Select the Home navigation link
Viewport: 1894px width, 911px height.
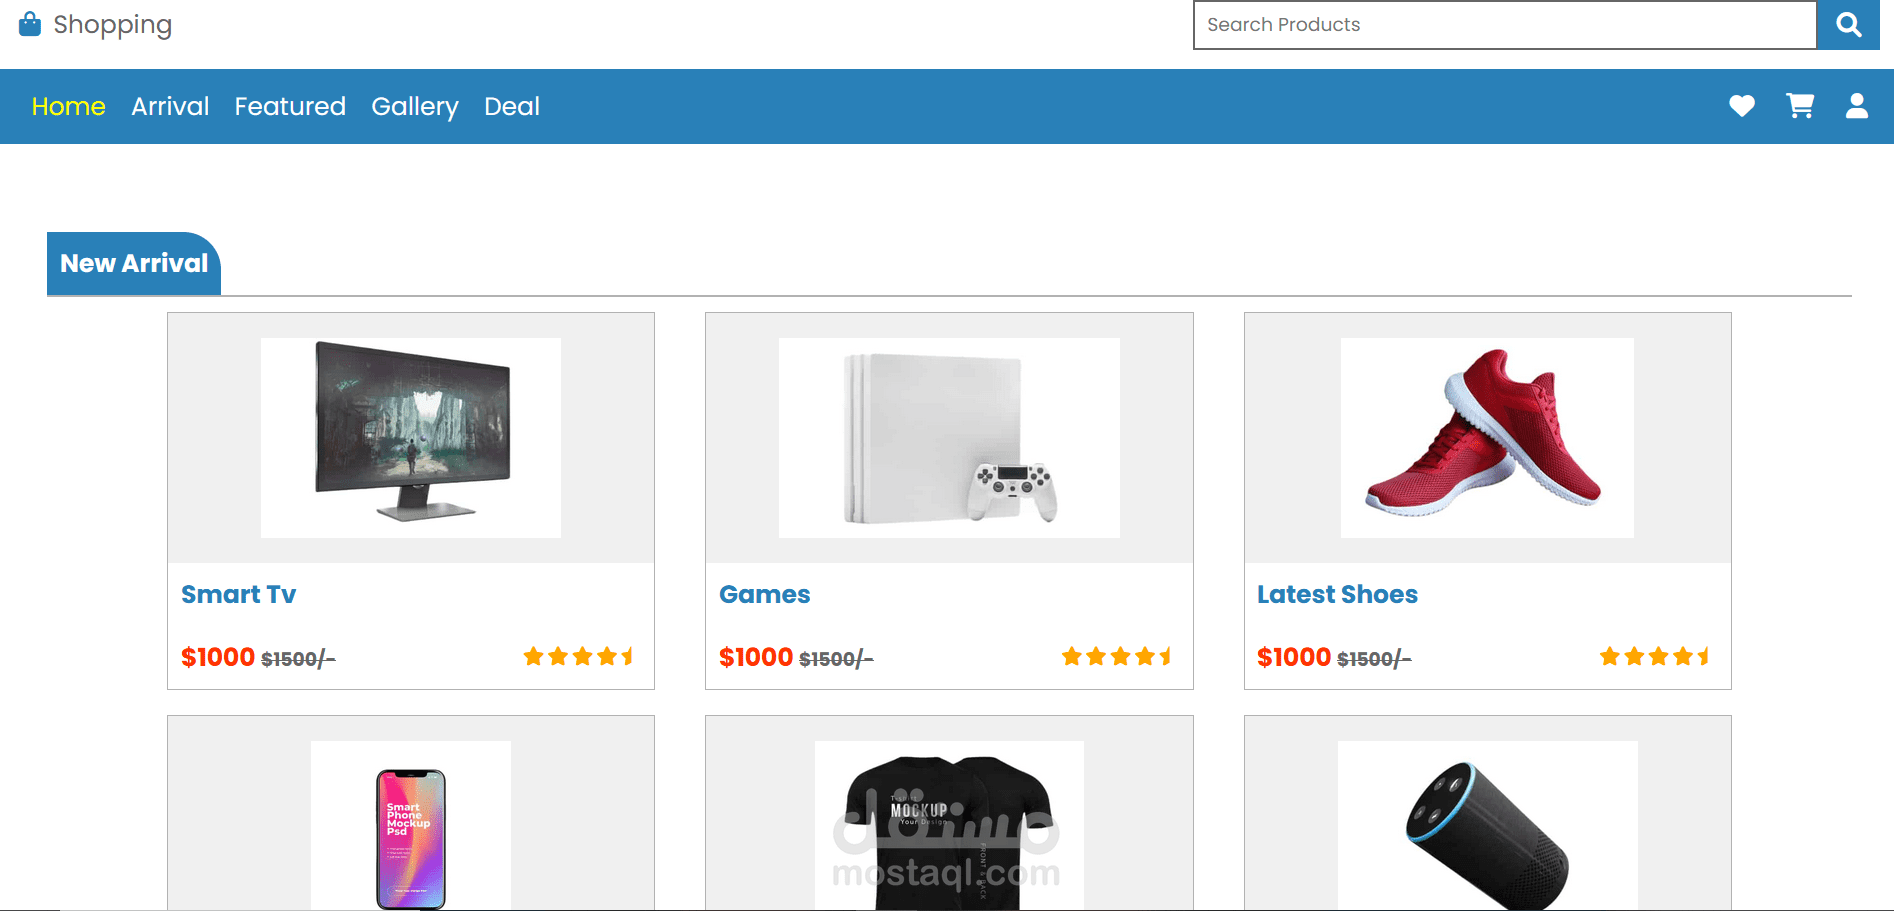[67, 106]
